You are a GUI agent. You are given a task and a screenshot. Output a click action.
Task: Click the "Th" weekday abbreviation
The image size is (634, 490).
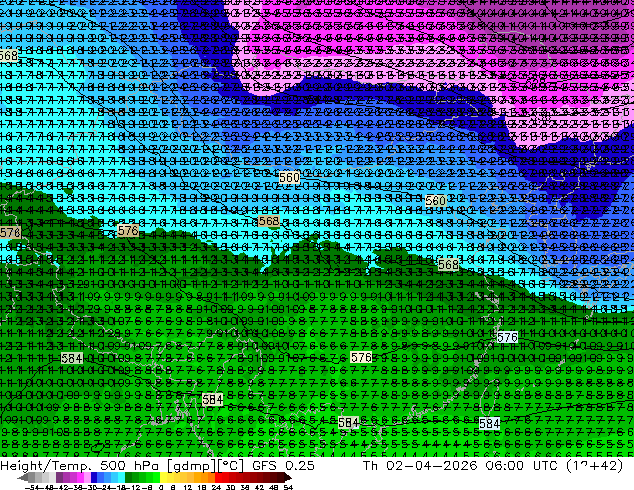371,465
